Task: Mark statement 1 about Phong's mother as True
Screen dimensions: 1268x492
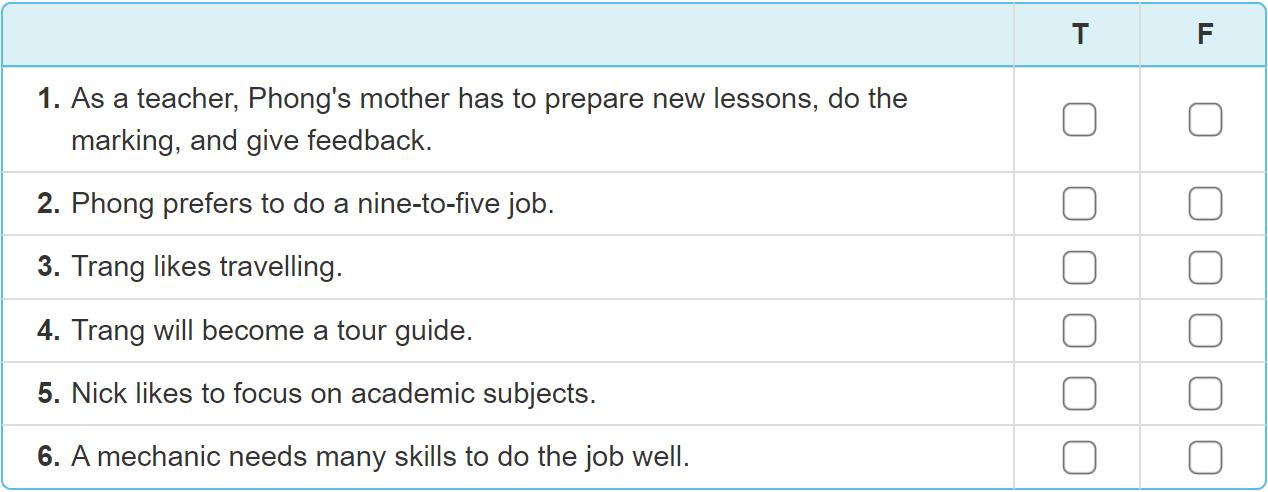Action: coord(1079,120)
